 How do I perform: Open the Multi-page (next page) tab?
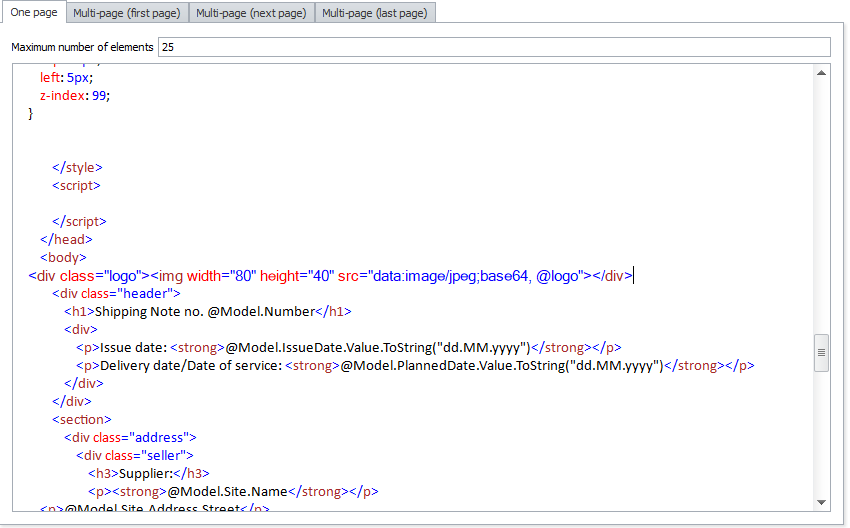(x=251, y=13)
